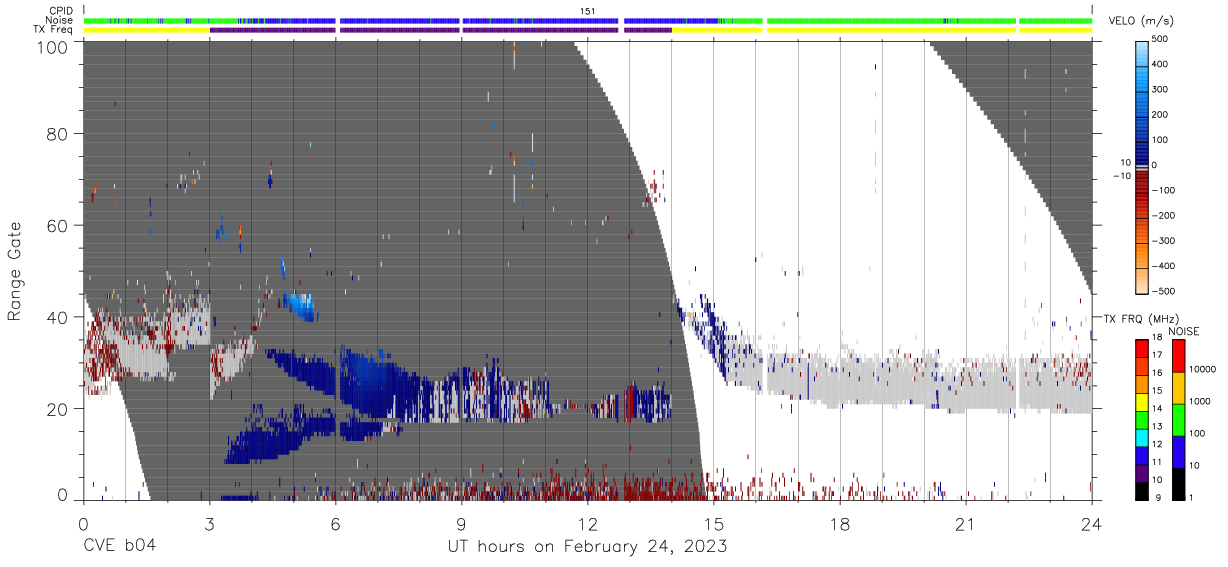The image size is (1228, 567).
Task: Click the y-axis tick label '100'
Action: [53, 46]
